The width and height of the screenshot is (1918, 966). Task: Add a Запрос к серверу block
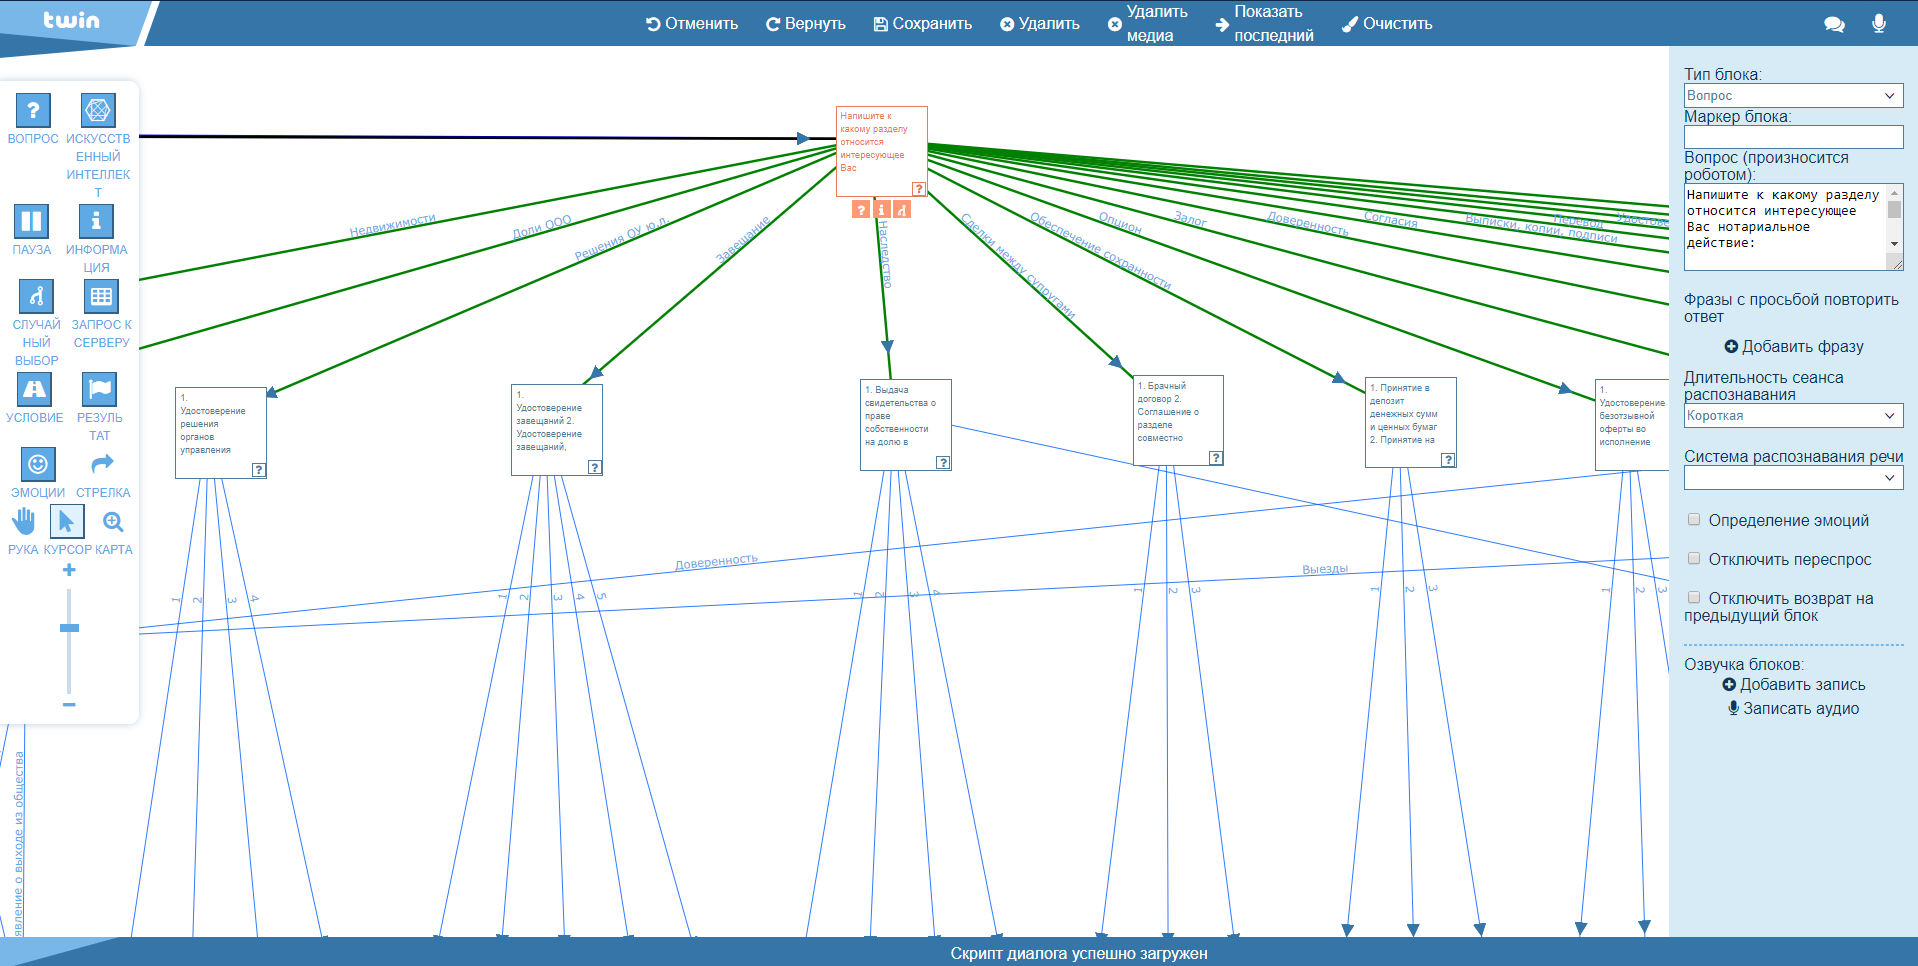(101, 296)
